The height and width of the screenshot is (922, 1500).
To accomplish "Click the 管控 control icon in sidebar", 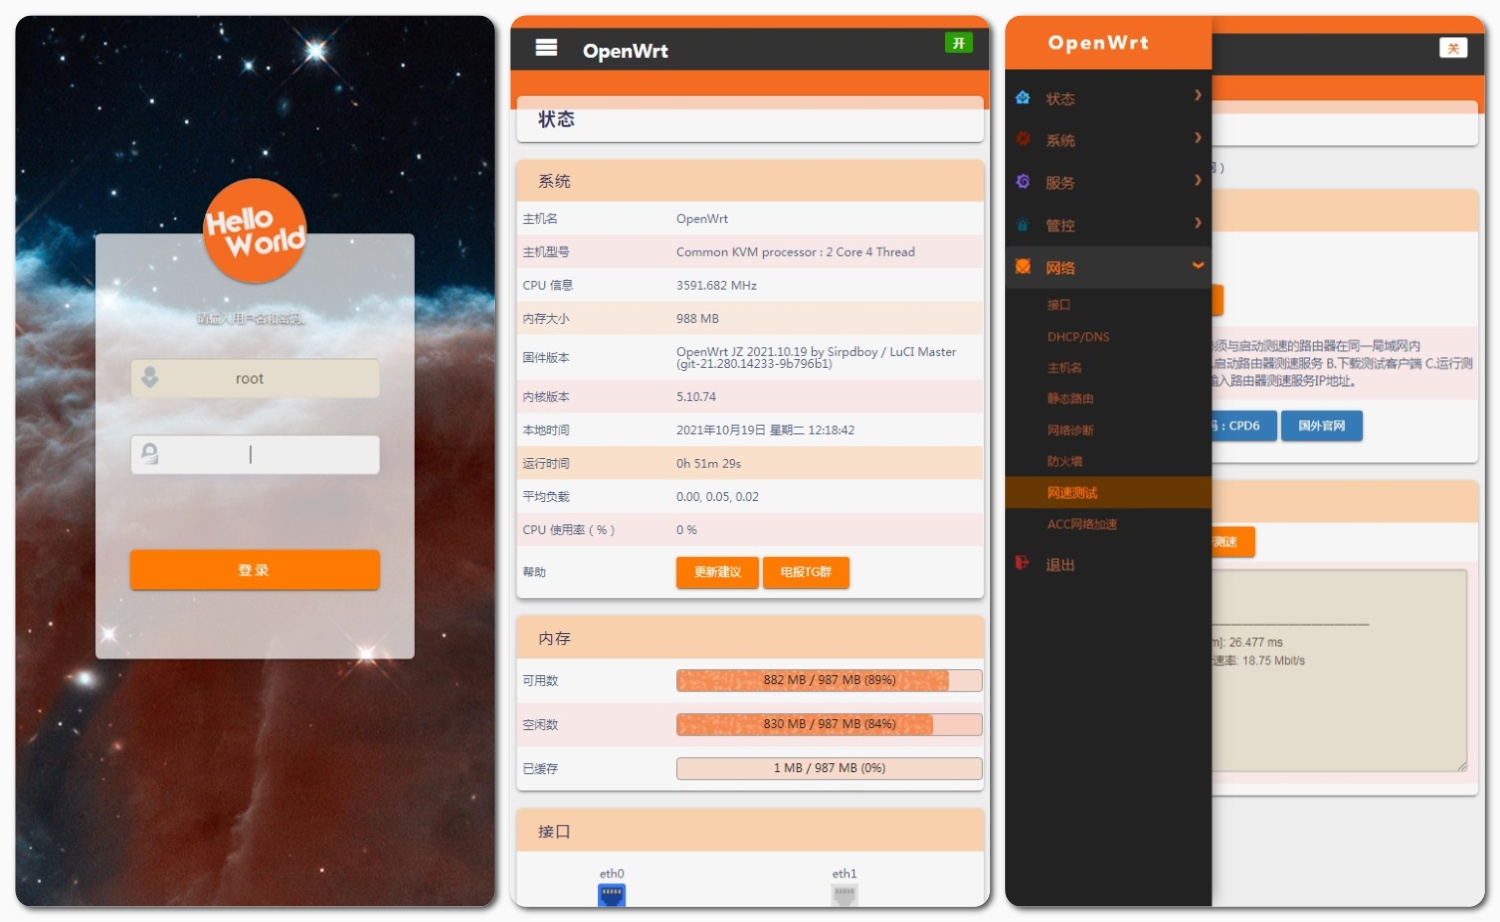I will [x=1022, y=224].
